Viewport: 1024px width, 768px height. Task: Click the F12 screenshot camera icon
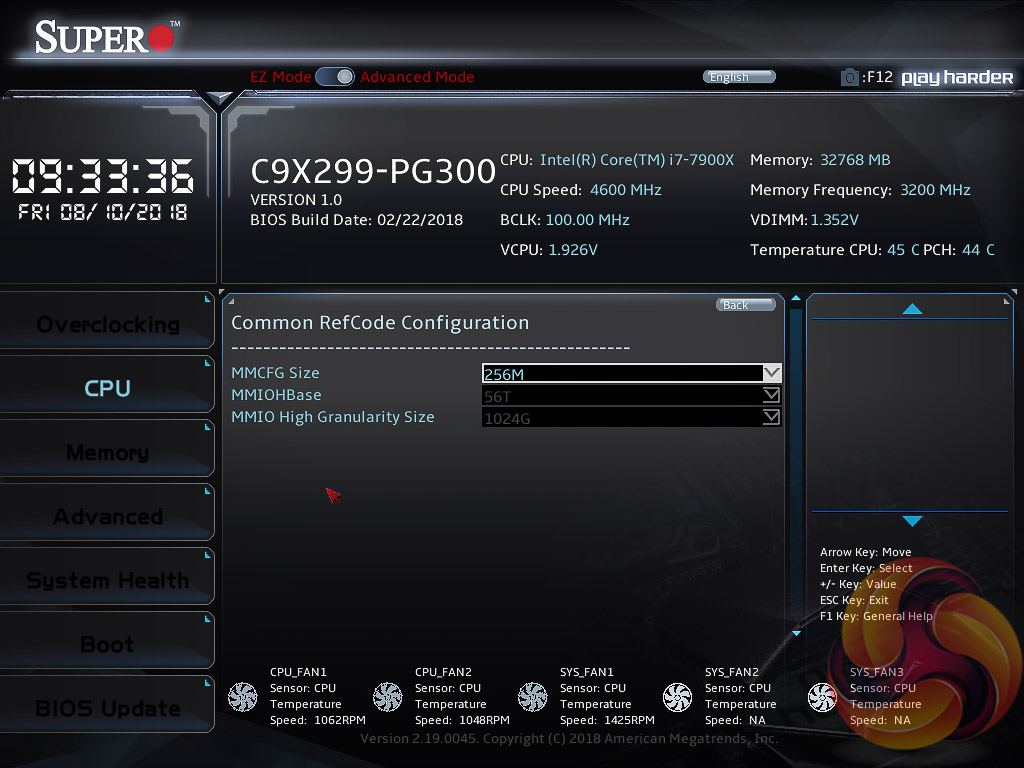(x=849, y=77)
